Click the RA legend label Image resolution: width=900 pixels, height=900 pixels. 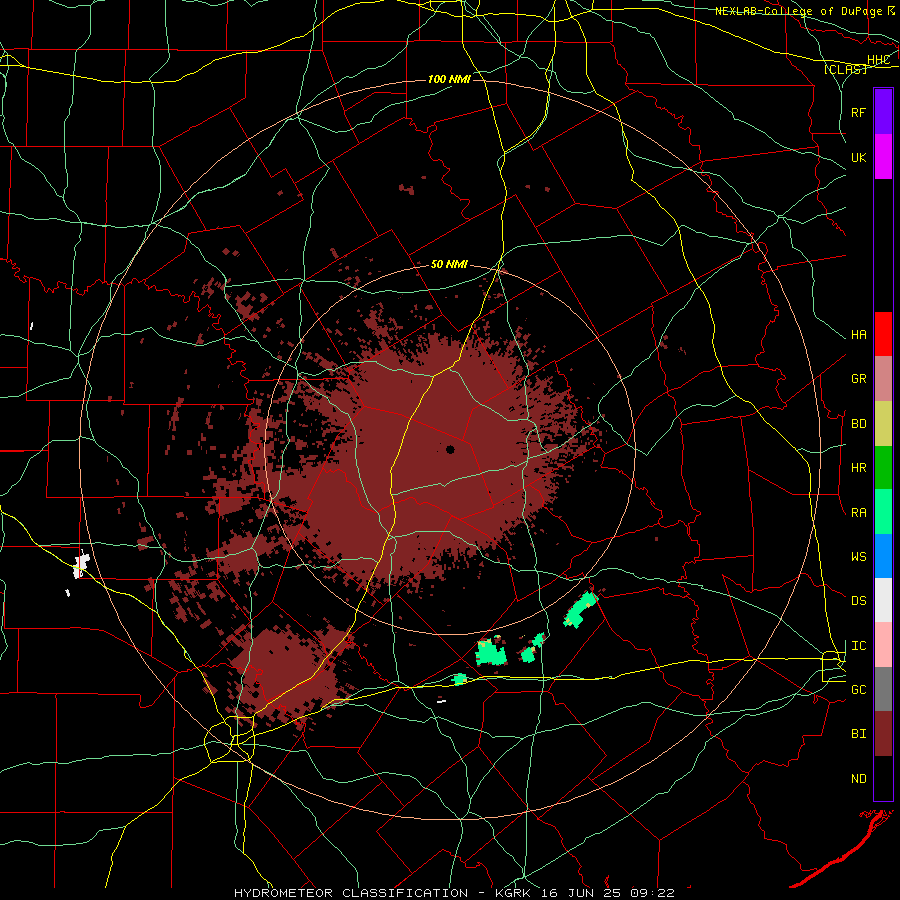(x=858, y=513)
